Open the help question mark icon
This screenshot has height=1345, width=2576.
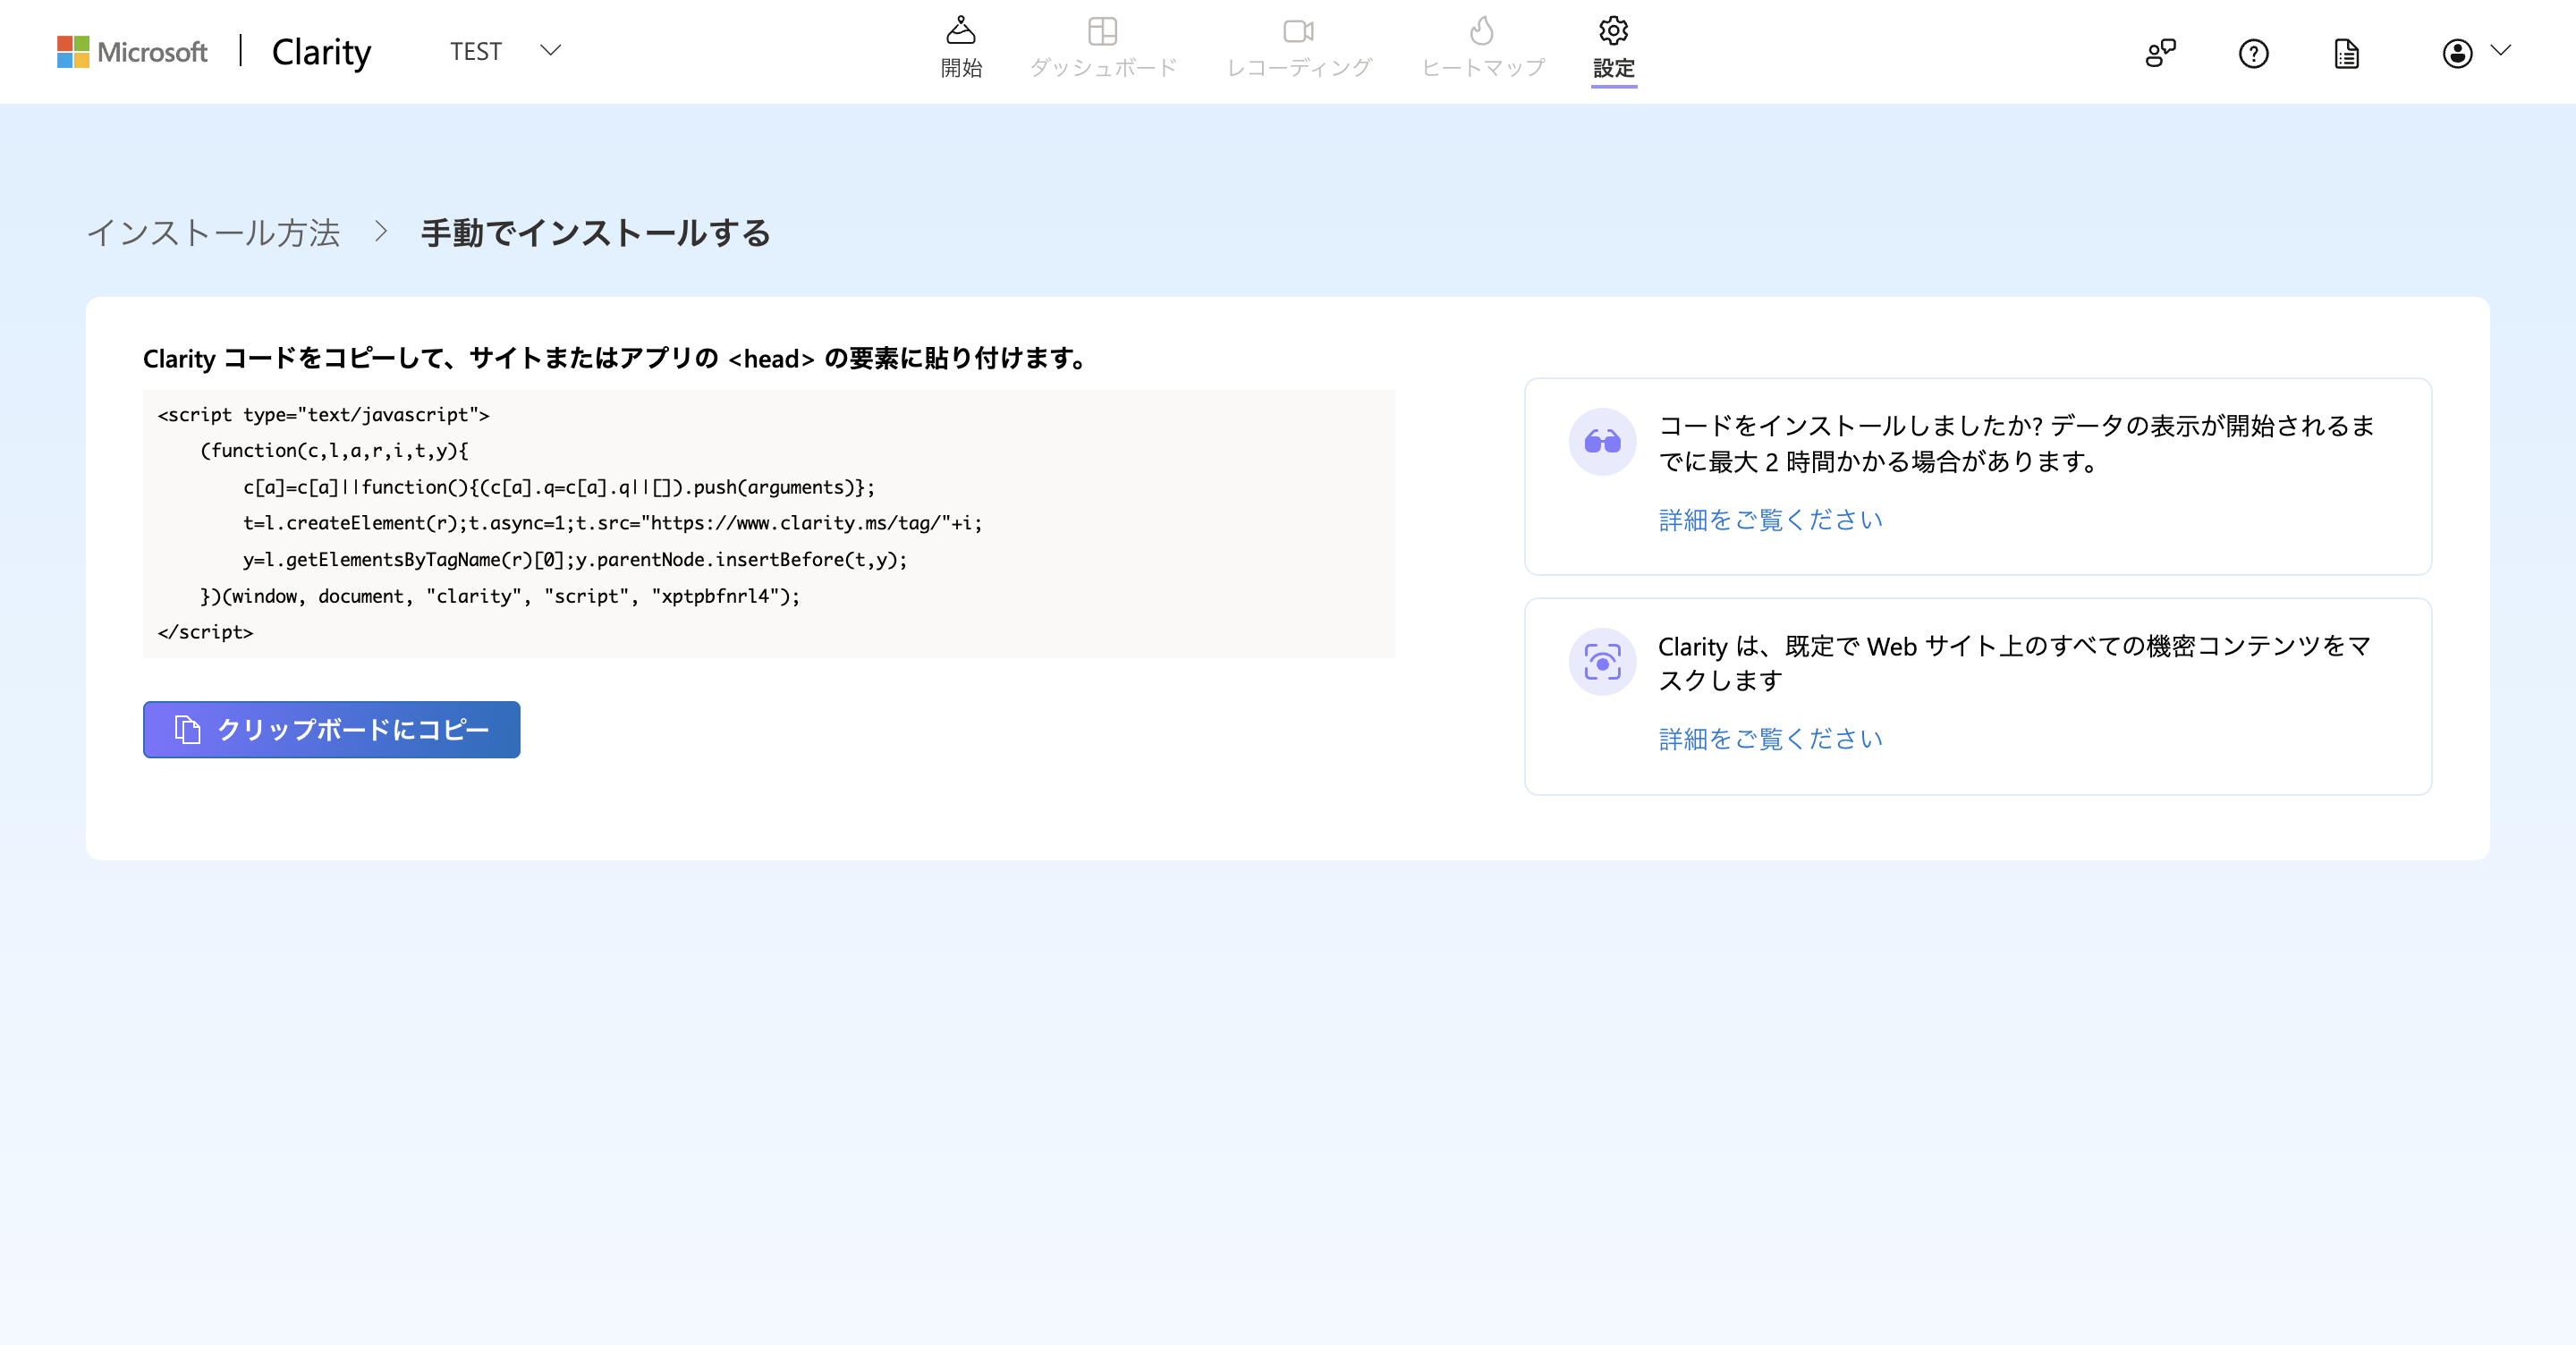[x=2253, y=53]
